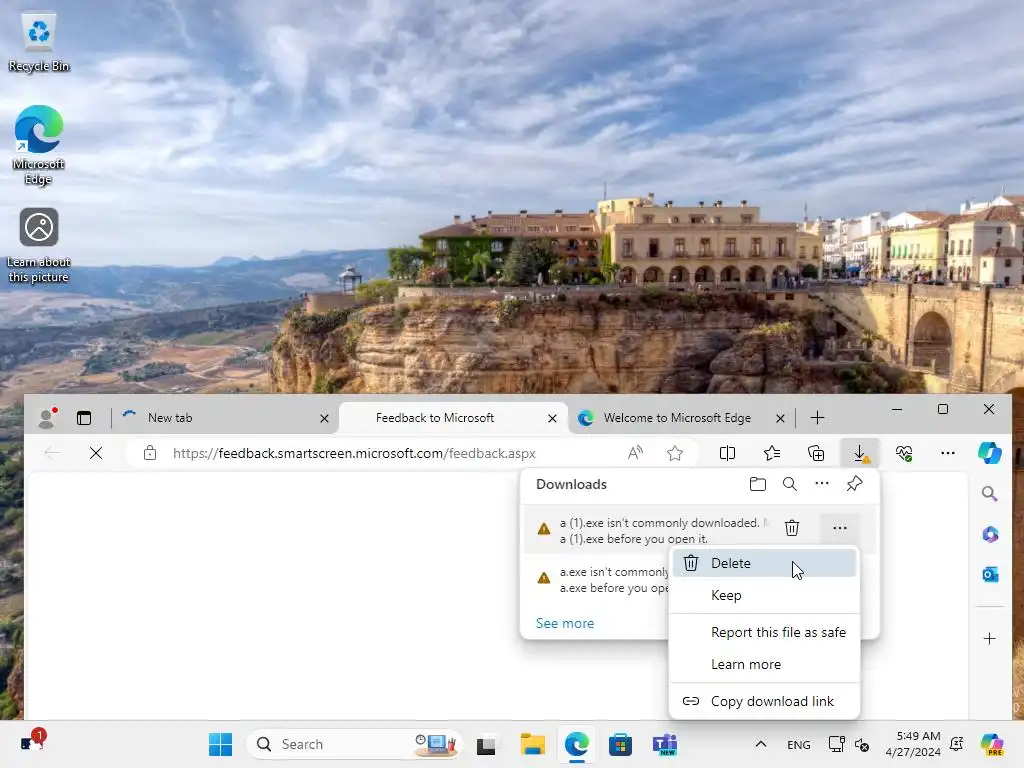Screen dimensions: 1024x768
Task: Open the clock showing 5:49 AM
Action: point(913,744)
